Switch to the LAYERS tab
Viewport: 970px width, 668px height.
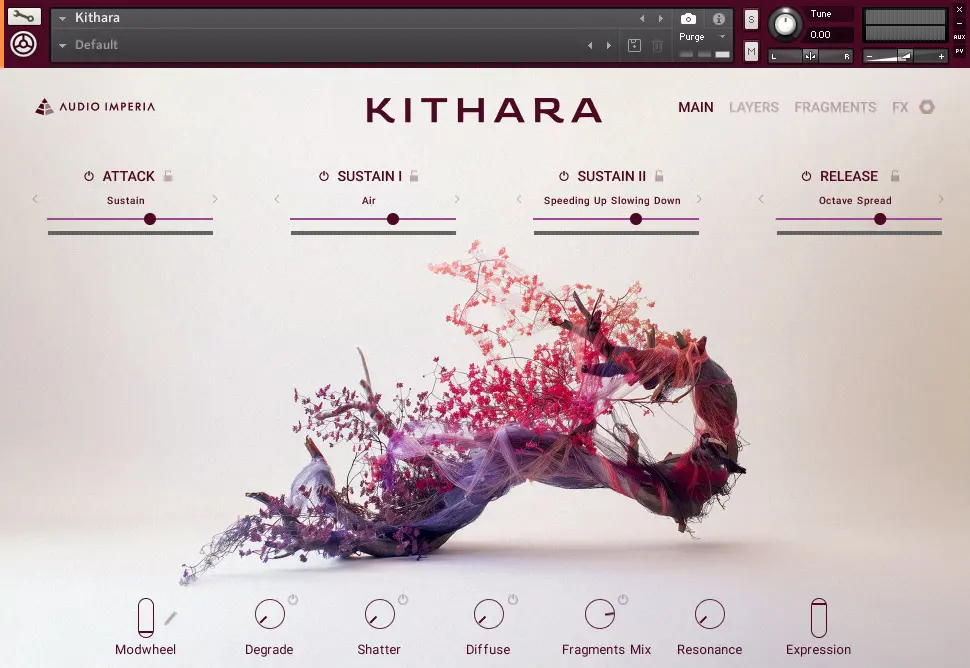click(753, 108)
